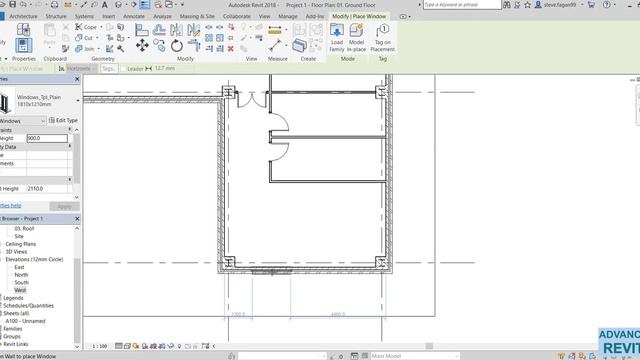
Task: Click the Array tool icon
Action: (209, 38)
